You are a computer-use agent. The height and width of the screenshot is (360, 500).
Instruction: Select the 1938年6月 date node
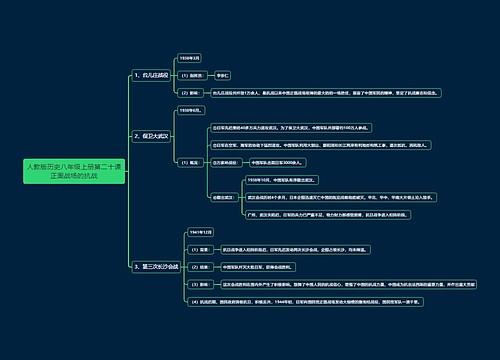click(191, 110)
